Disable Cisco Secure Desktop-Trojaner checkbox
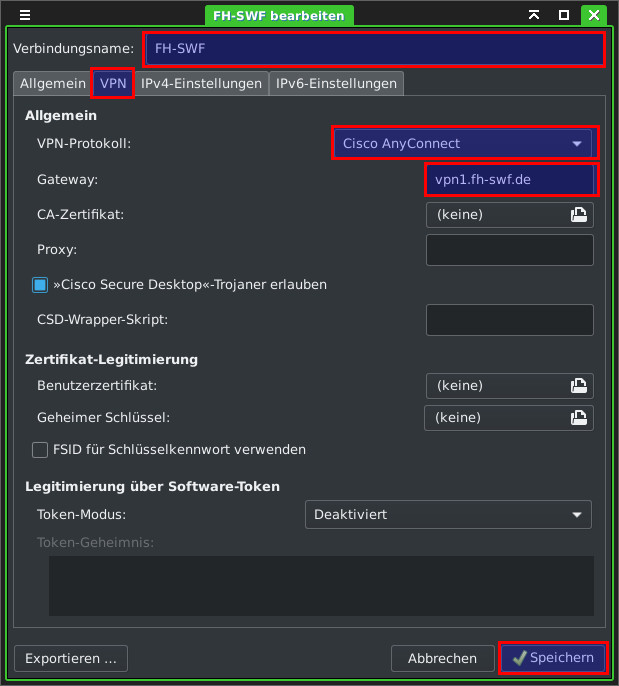The width and height of the screenshot is (619, 686). coord(40,285)
